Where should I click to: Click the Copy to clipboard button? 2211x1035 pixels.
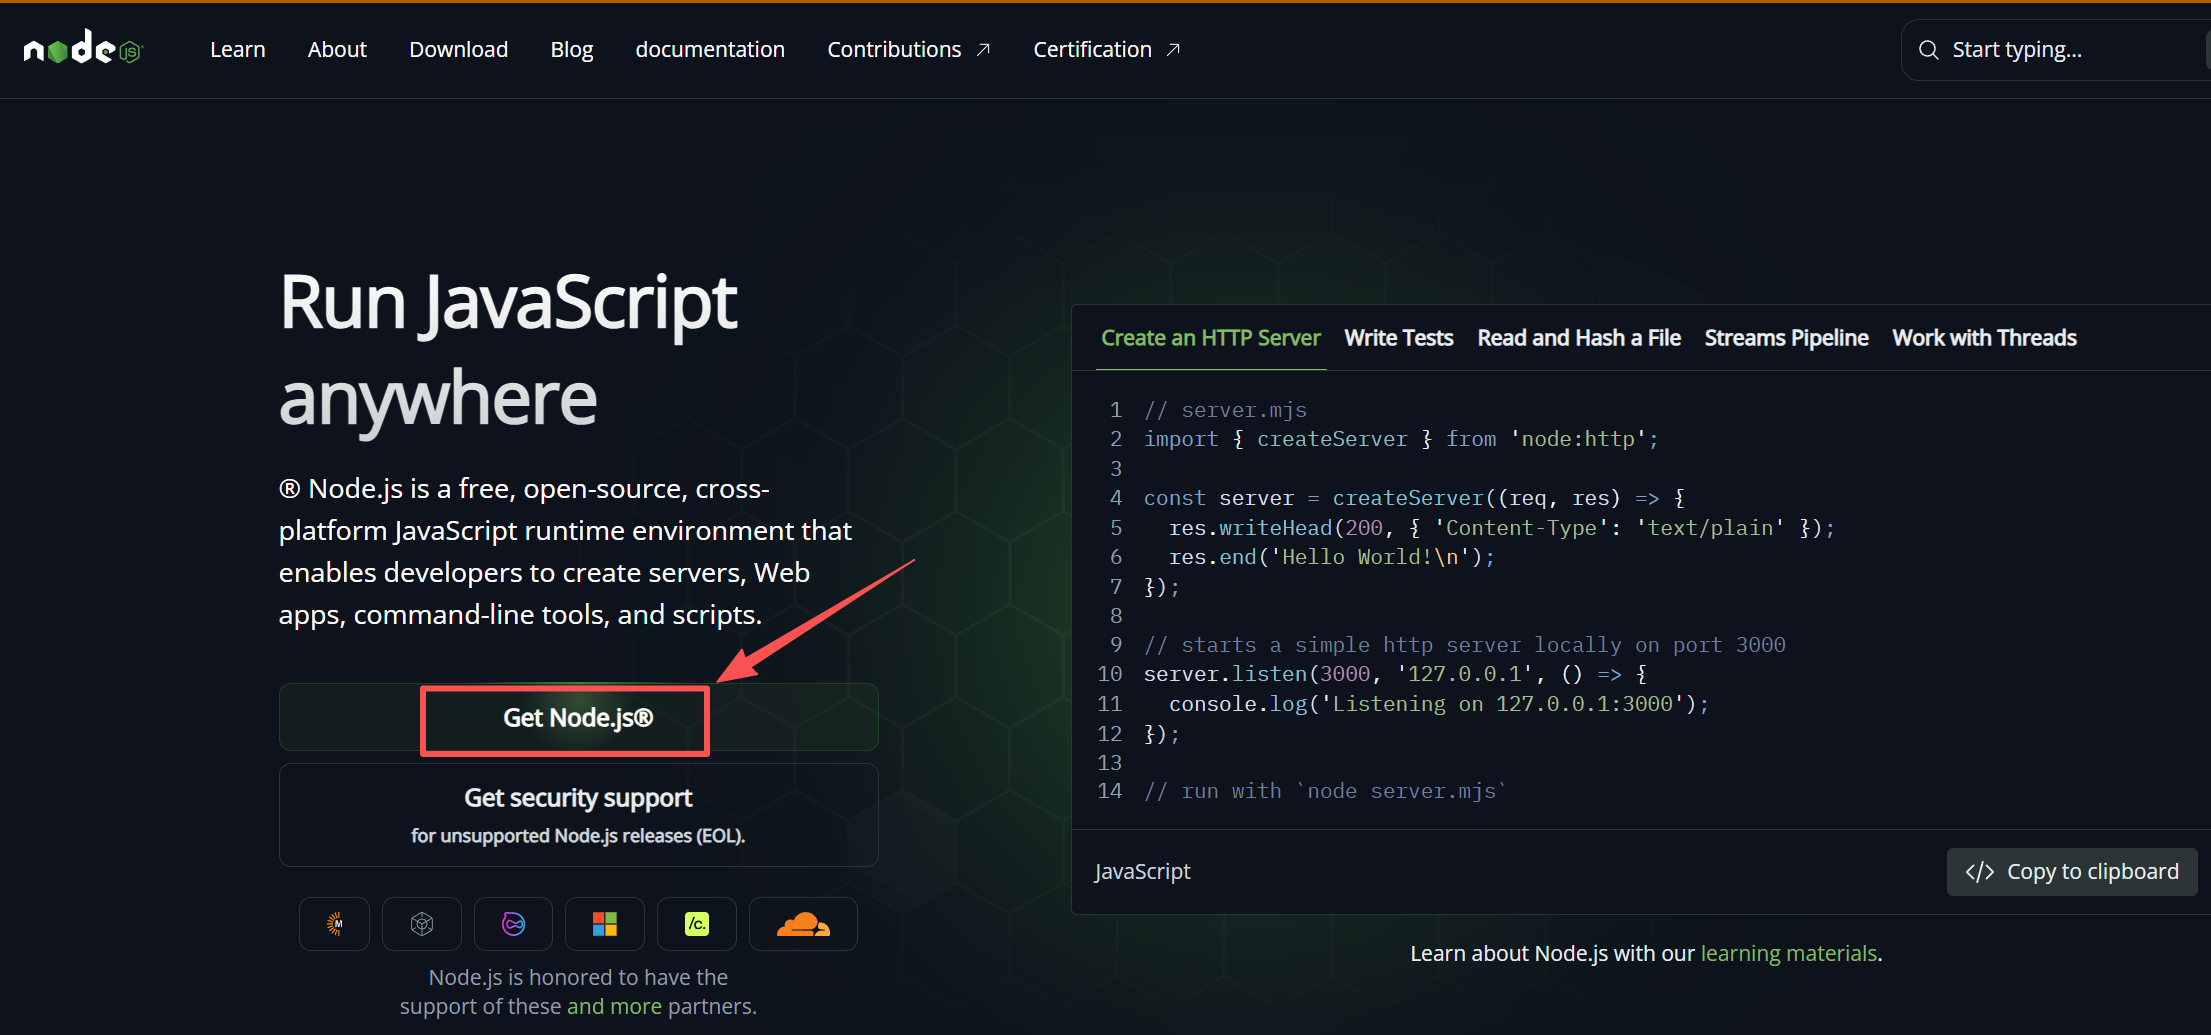(2072, 872)
